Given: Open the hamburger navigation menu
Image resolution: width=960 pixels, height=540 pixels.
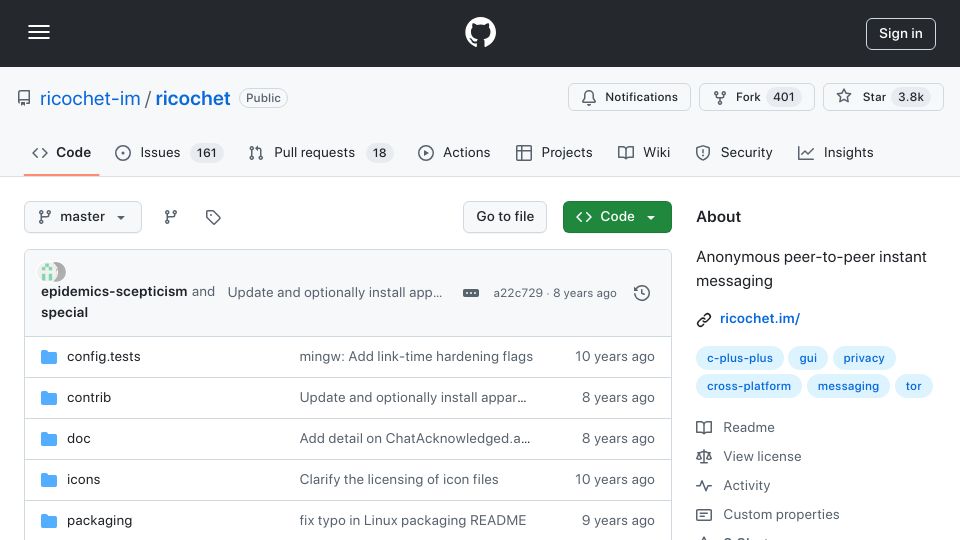Looking at the screenshot, I should (39, 32).
